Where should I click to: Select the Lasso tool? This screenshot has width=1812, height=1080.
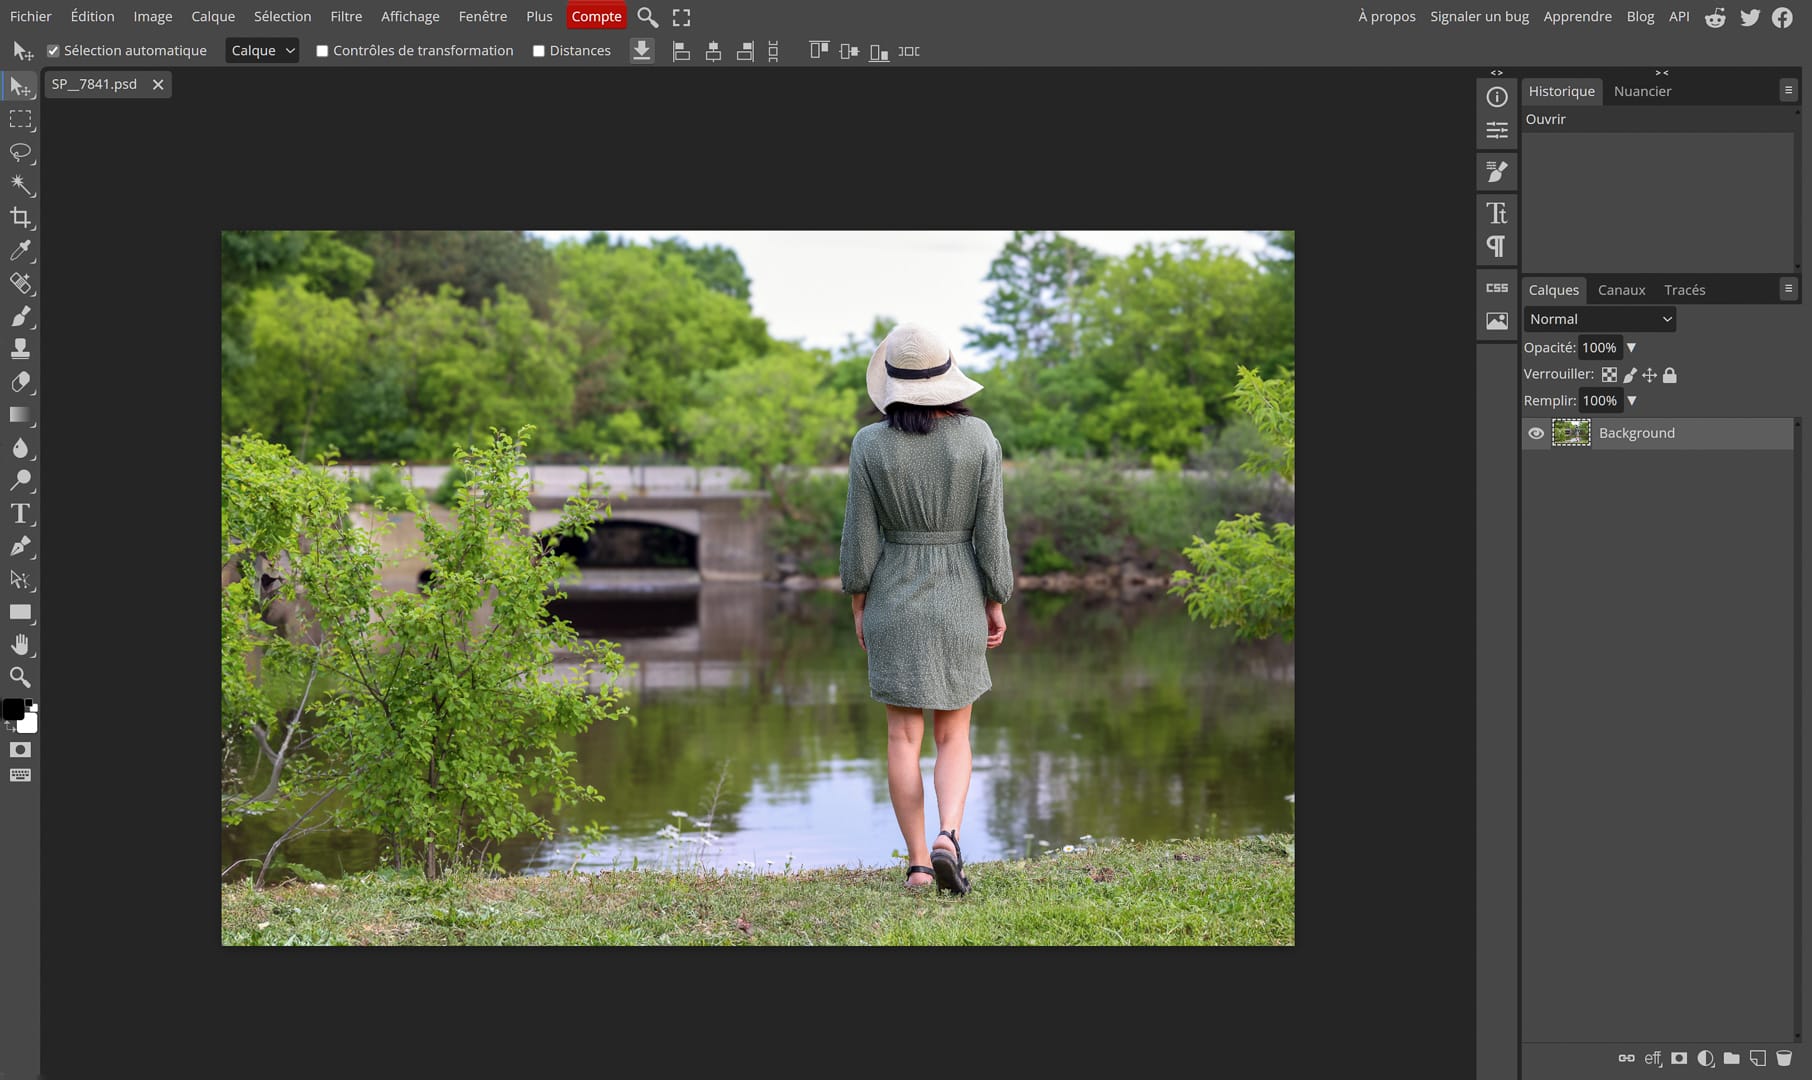coord(20,152)
